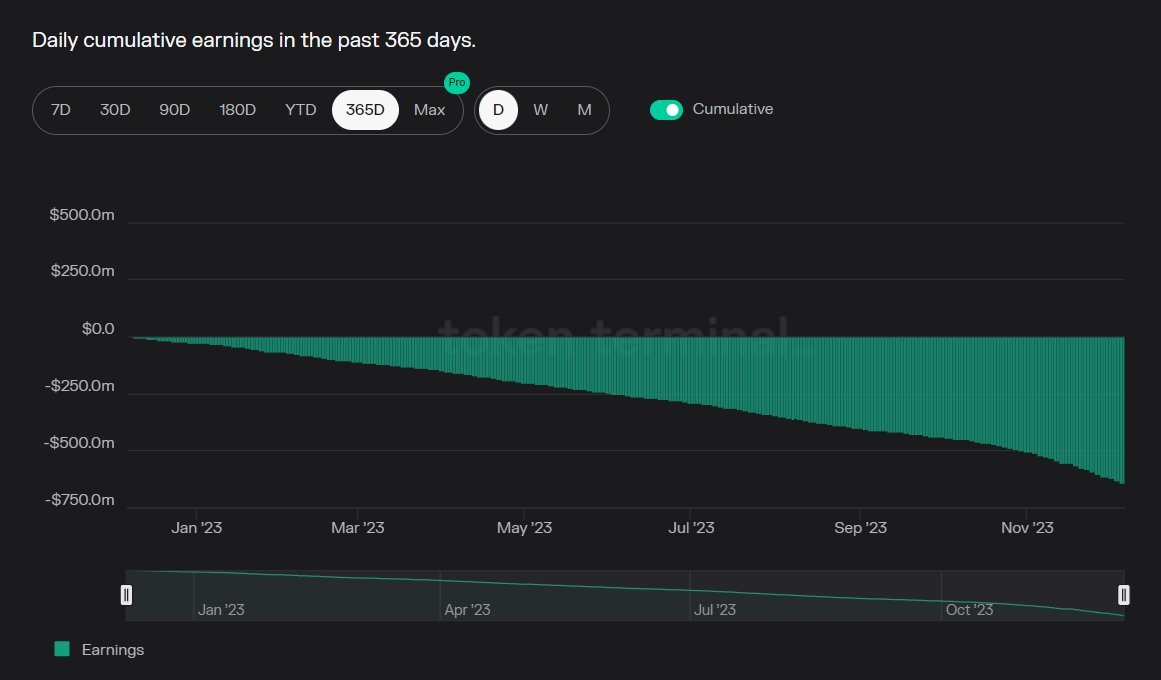Switch granularity to weekly (W)
The height and width of the screenshot is (680, 1161).
[x=541, y=110]
